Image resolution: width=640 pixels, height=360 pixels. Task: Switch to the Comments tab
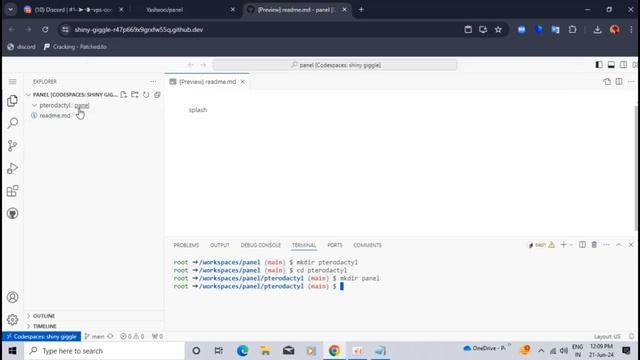(x=367, y=245)
